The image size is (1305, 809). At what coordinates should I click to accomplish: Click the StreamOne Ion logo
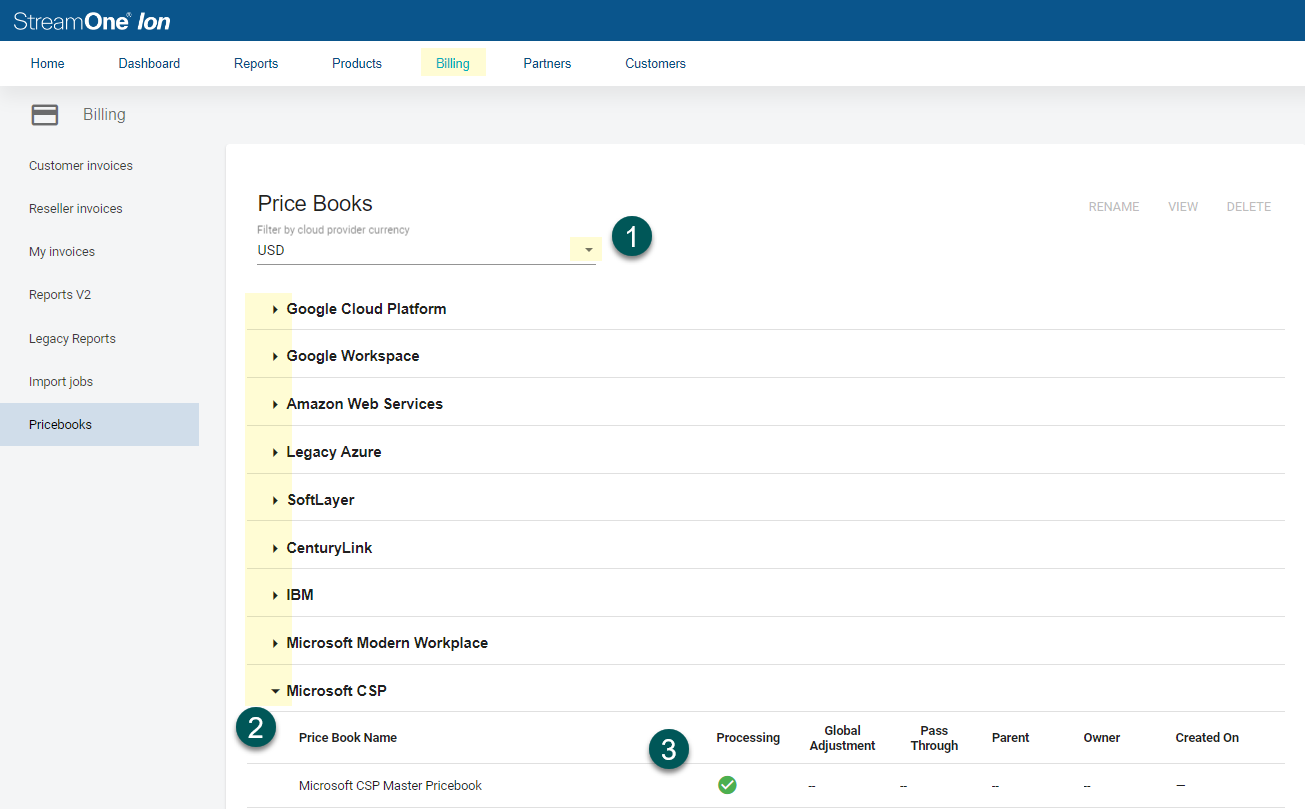coord(92,20)
